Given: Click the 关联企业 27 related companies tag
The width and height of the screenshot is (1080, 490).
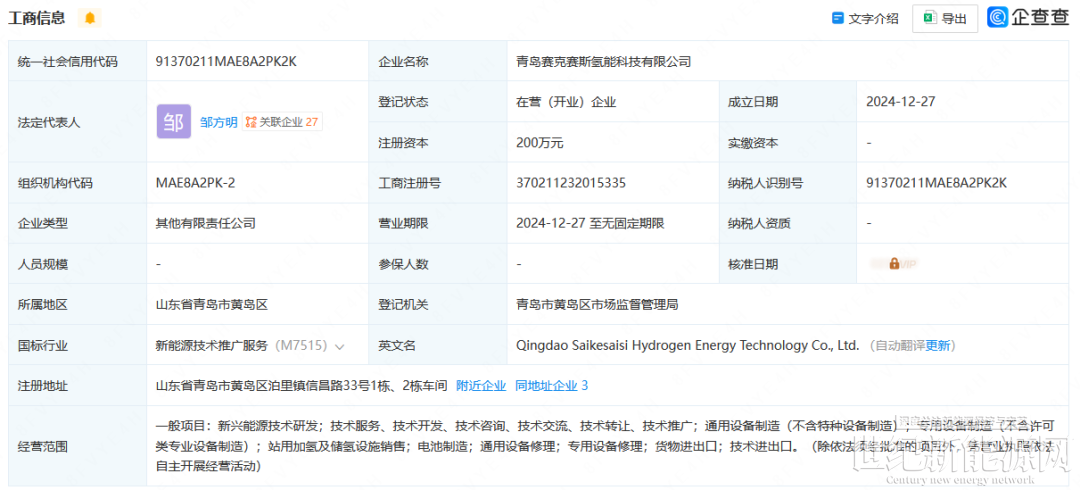Looking at the screenshot, I should coord(282,122).
